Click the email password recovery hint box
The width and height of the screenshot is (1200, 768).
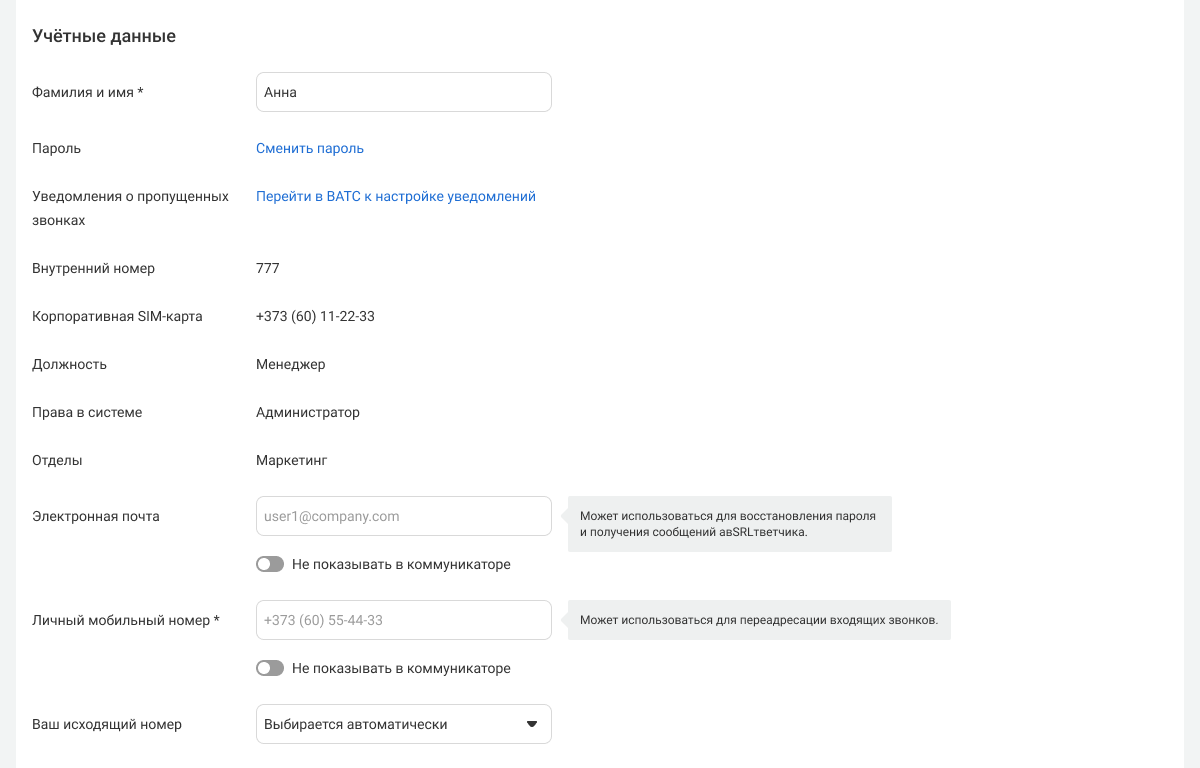click(729, 524)
